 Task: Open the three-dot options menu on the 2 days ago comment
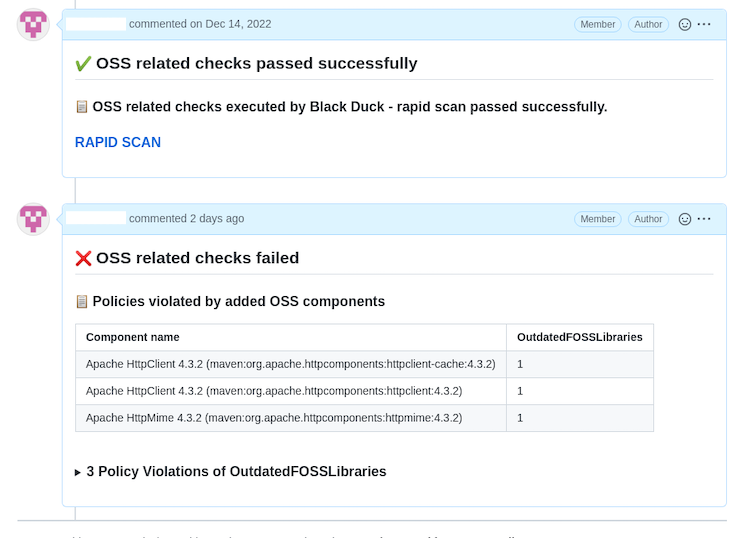click(704, 219)
